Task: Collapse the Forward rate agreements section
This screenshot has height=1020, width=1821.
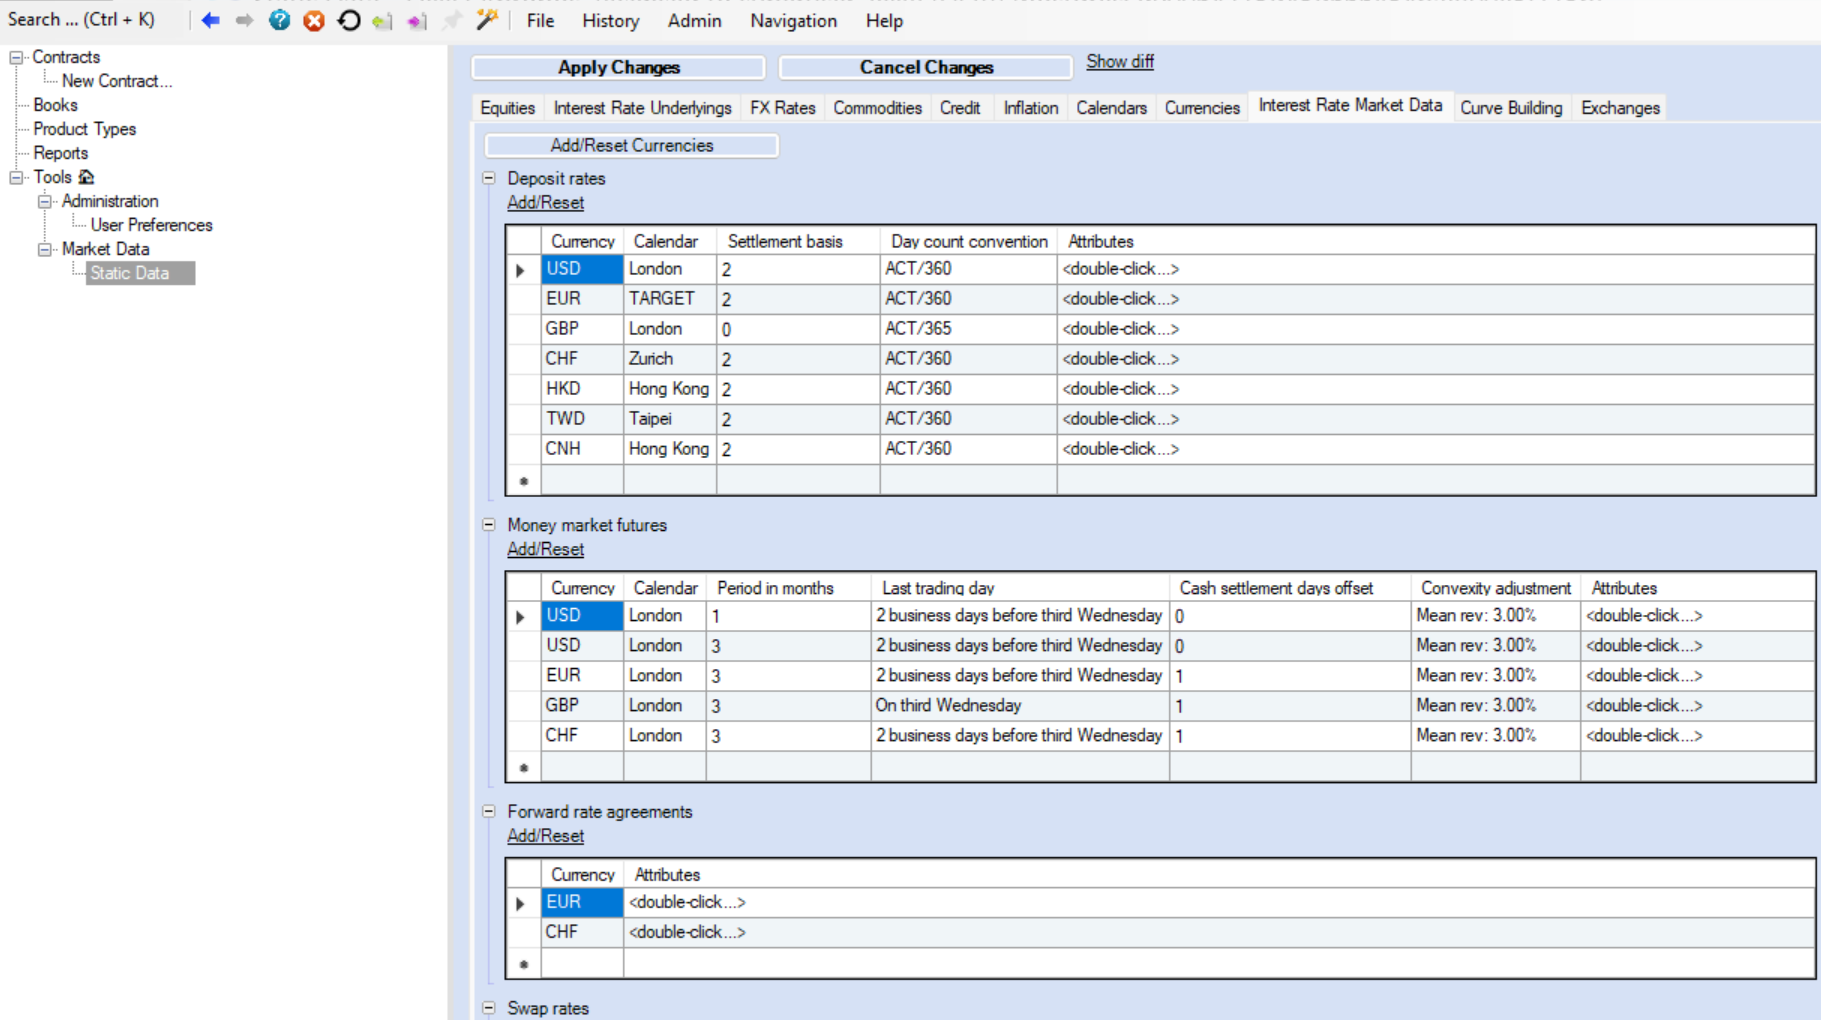Action: pyautogui.click(x=489, y=811)
